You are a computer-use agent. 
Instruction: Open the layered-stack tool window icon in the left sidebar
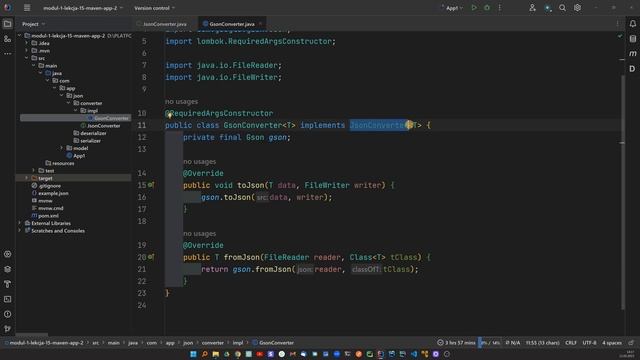coord(7,269)
